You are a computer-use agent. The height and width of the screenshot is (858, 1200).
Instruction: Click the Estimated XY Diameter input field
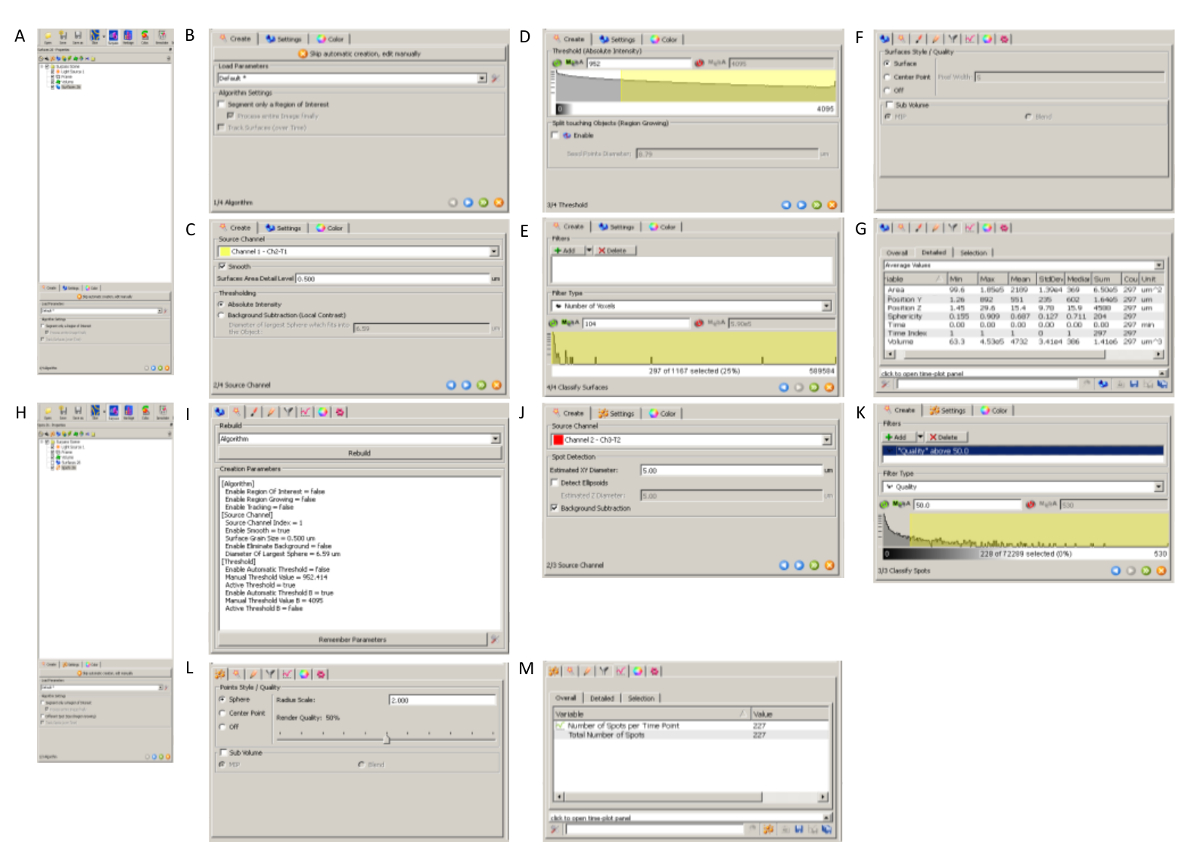(735, 469)
